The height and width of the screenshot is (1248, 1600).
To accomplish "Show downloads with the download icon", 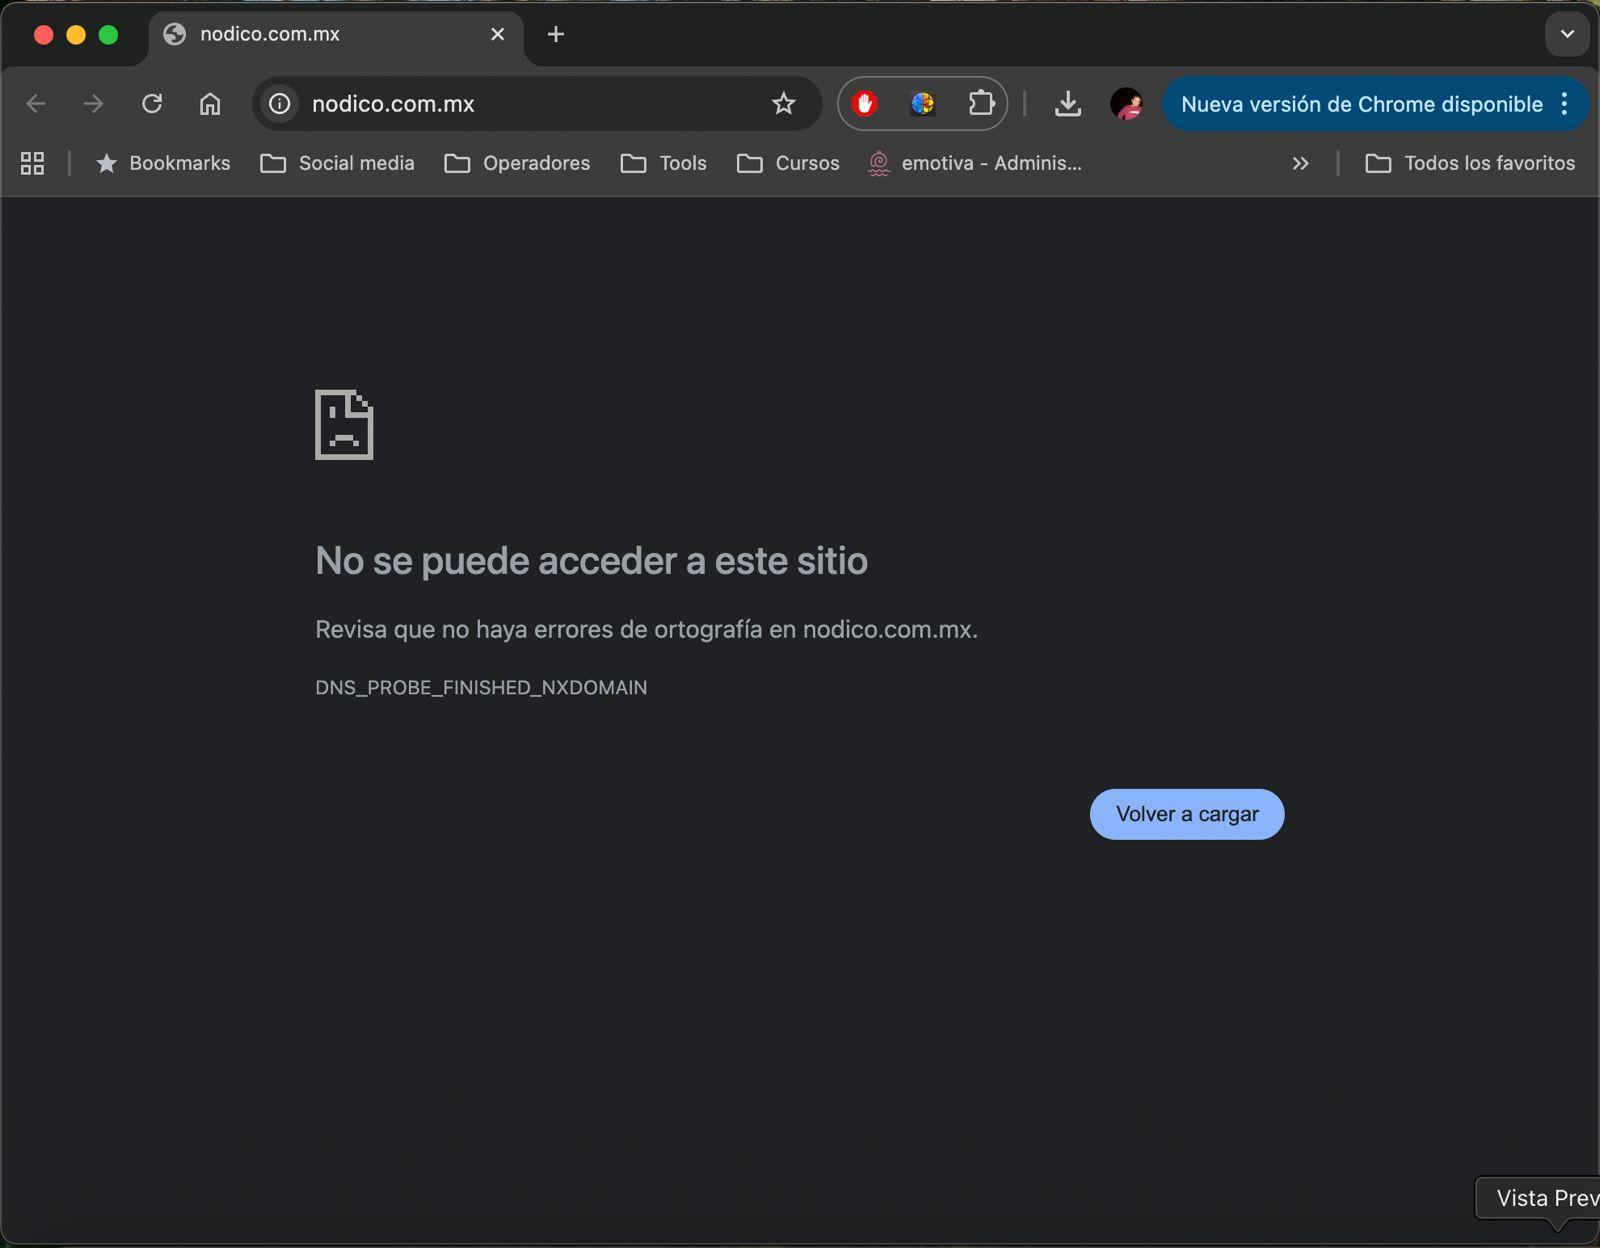I will coord(1067,104).
